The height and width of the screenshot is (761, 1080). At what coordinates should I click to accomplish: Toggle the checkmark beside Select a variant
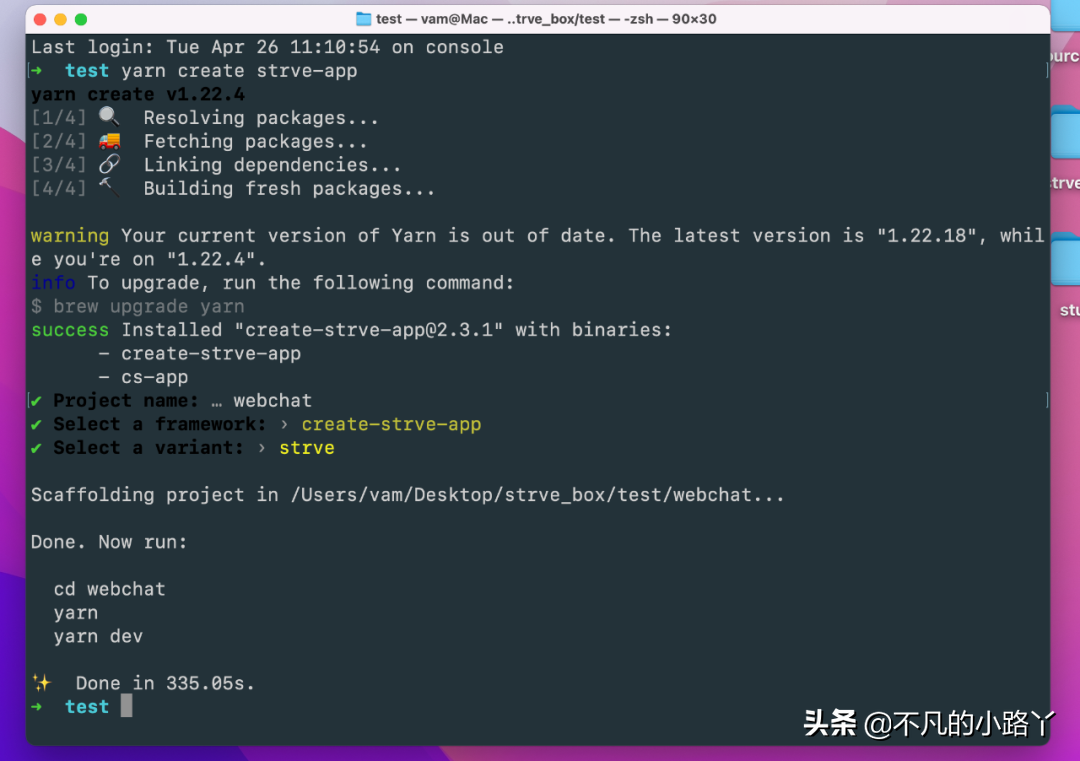[x=35, y=447]
